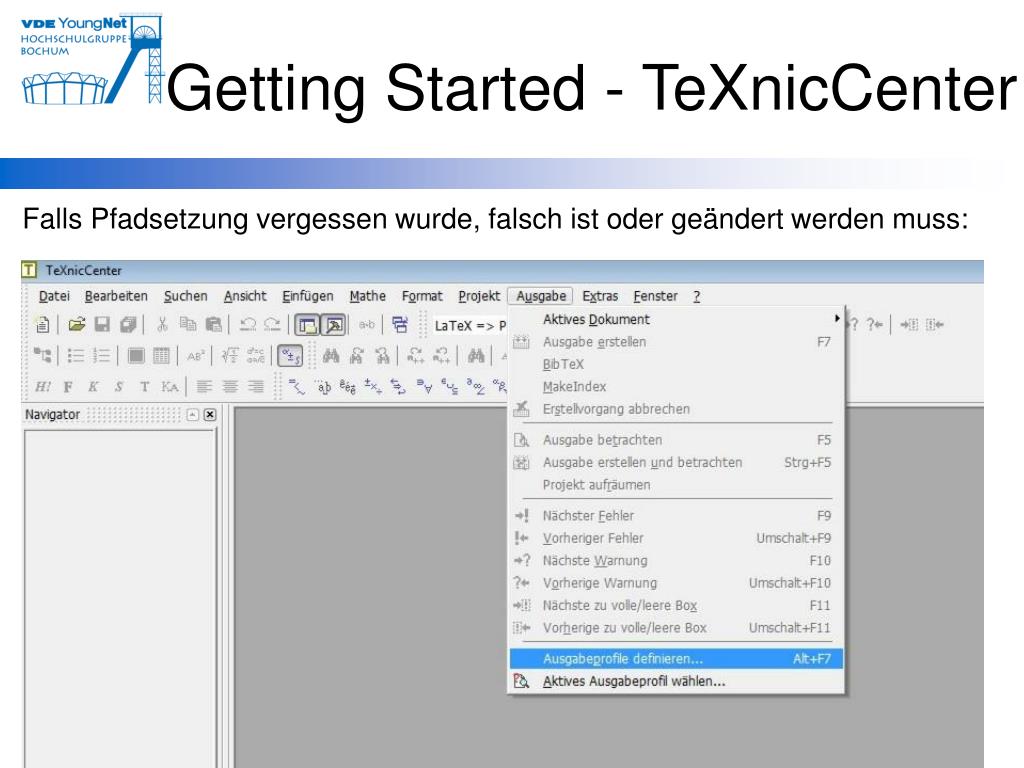Open the Ansicht menu
Screen dimensions: 1024x768
click(x=245, y=296)
